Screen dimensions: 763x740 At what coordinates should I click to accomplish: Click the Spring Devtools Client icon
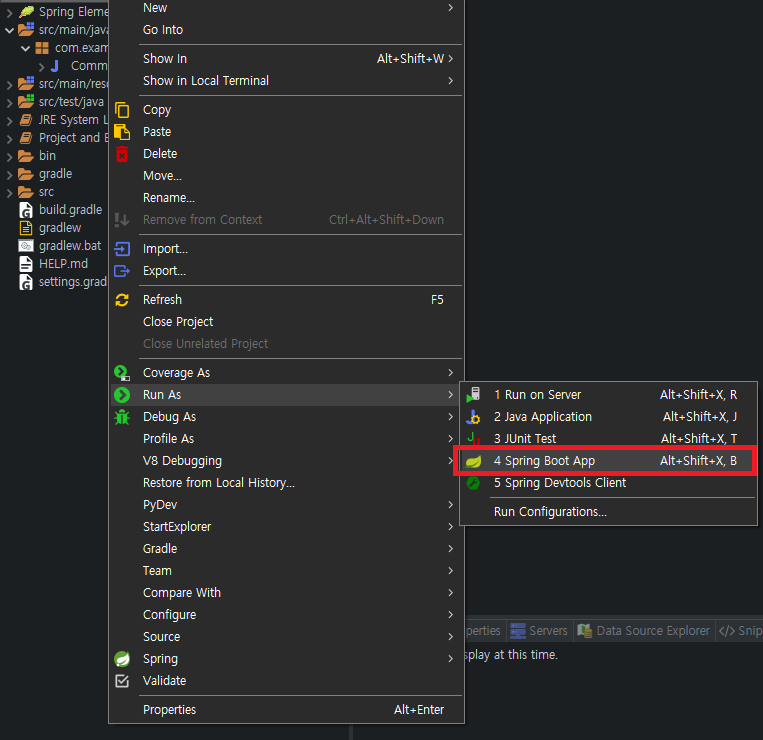[473, 483]
